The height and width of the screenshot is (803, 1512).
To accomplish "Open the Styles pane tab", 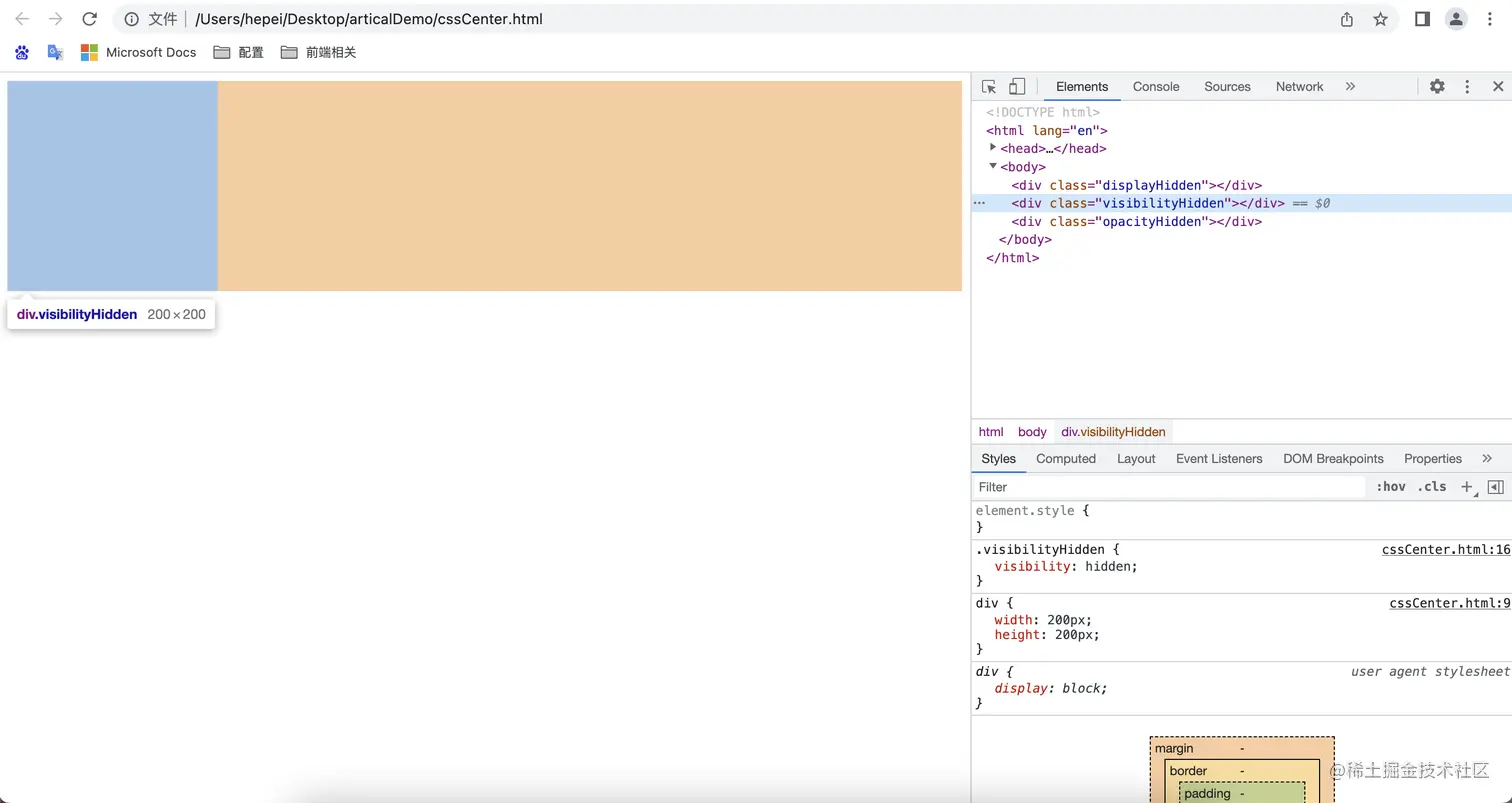I will tap(998, 459).
